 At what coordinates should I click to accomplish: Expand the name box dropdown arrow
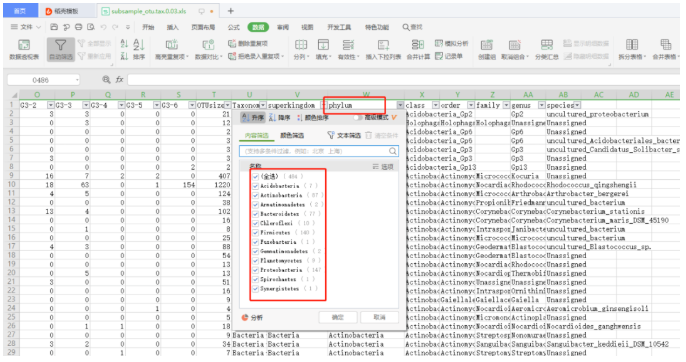(x=77, y=80)
